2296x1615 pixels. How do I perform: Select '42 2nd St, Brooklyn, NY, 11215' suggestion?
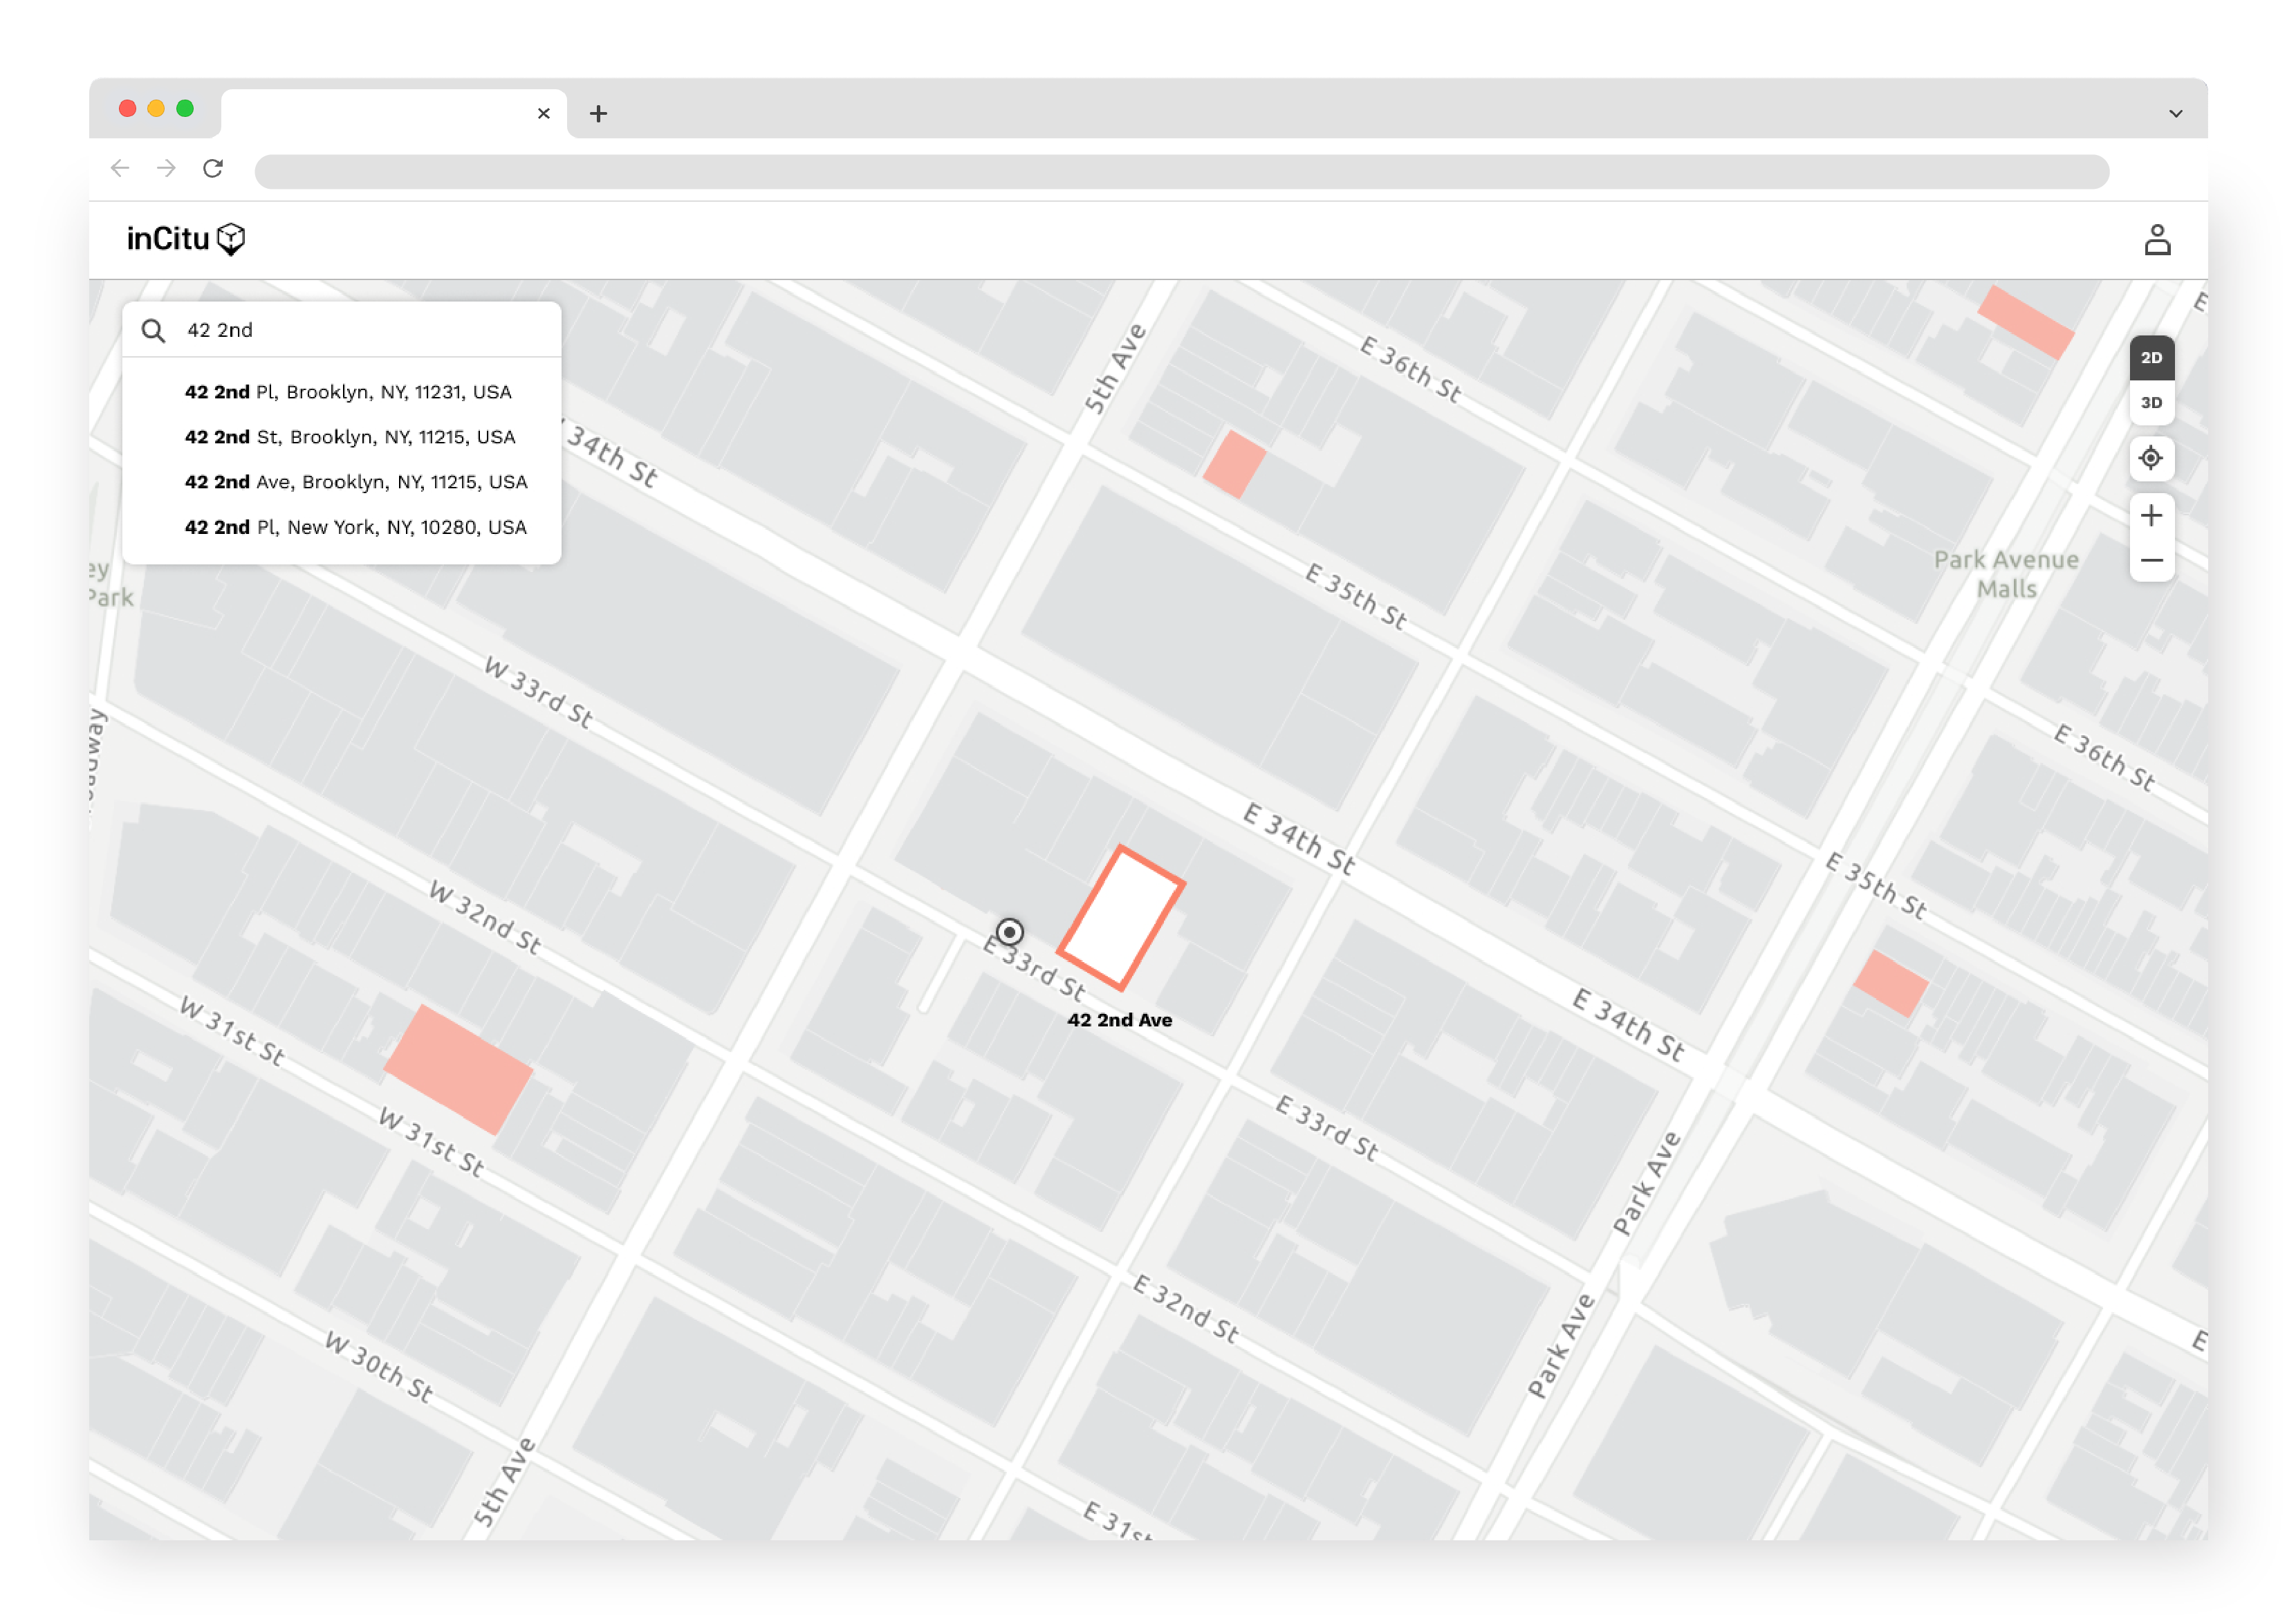350,437
